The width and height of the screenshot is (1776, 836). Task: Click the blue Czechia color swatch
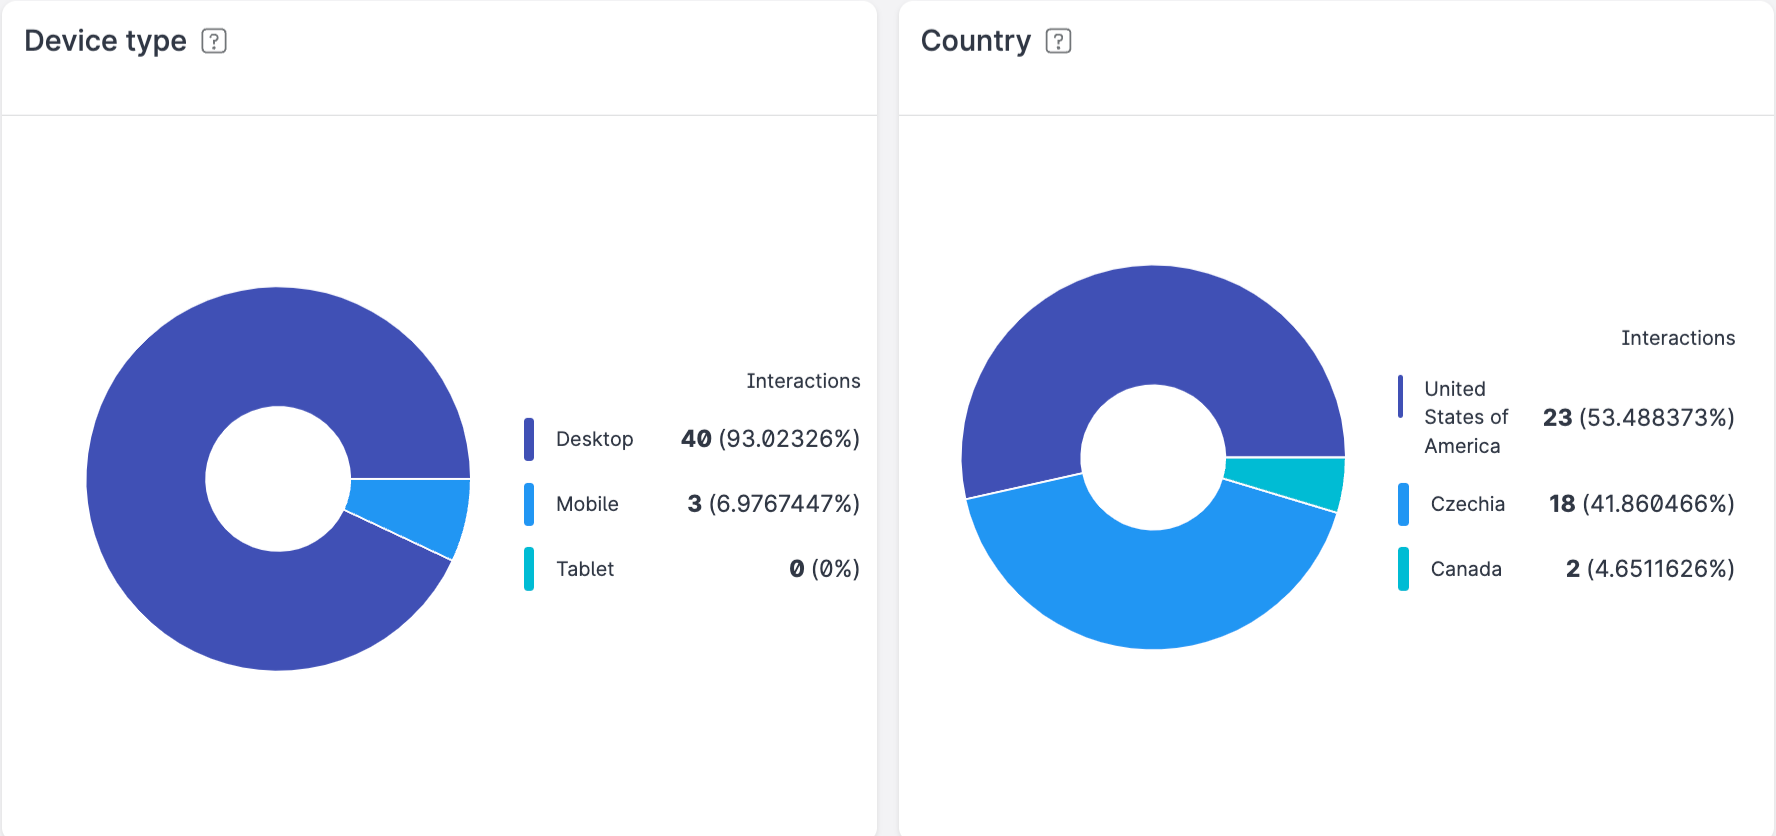click(x=1403, y=504)
